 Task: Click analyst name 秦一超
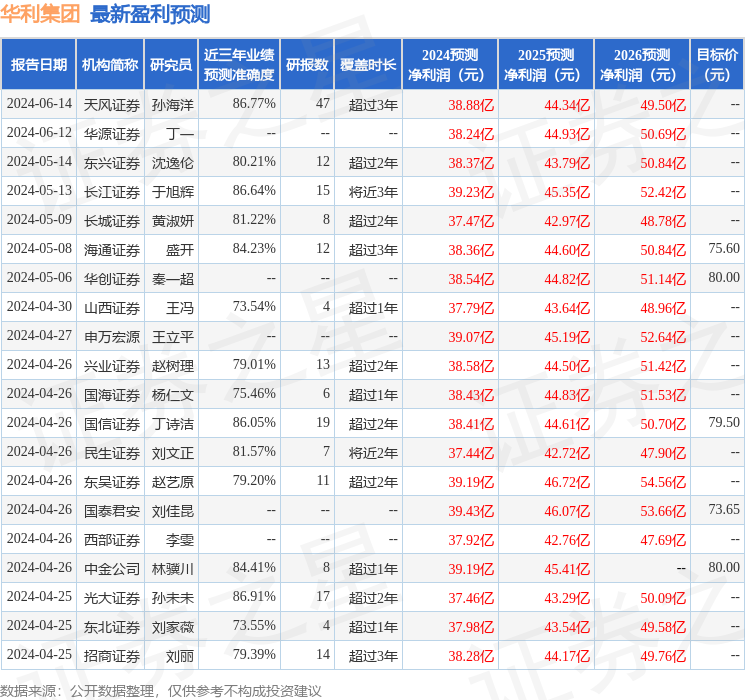[x=172, y=279]
